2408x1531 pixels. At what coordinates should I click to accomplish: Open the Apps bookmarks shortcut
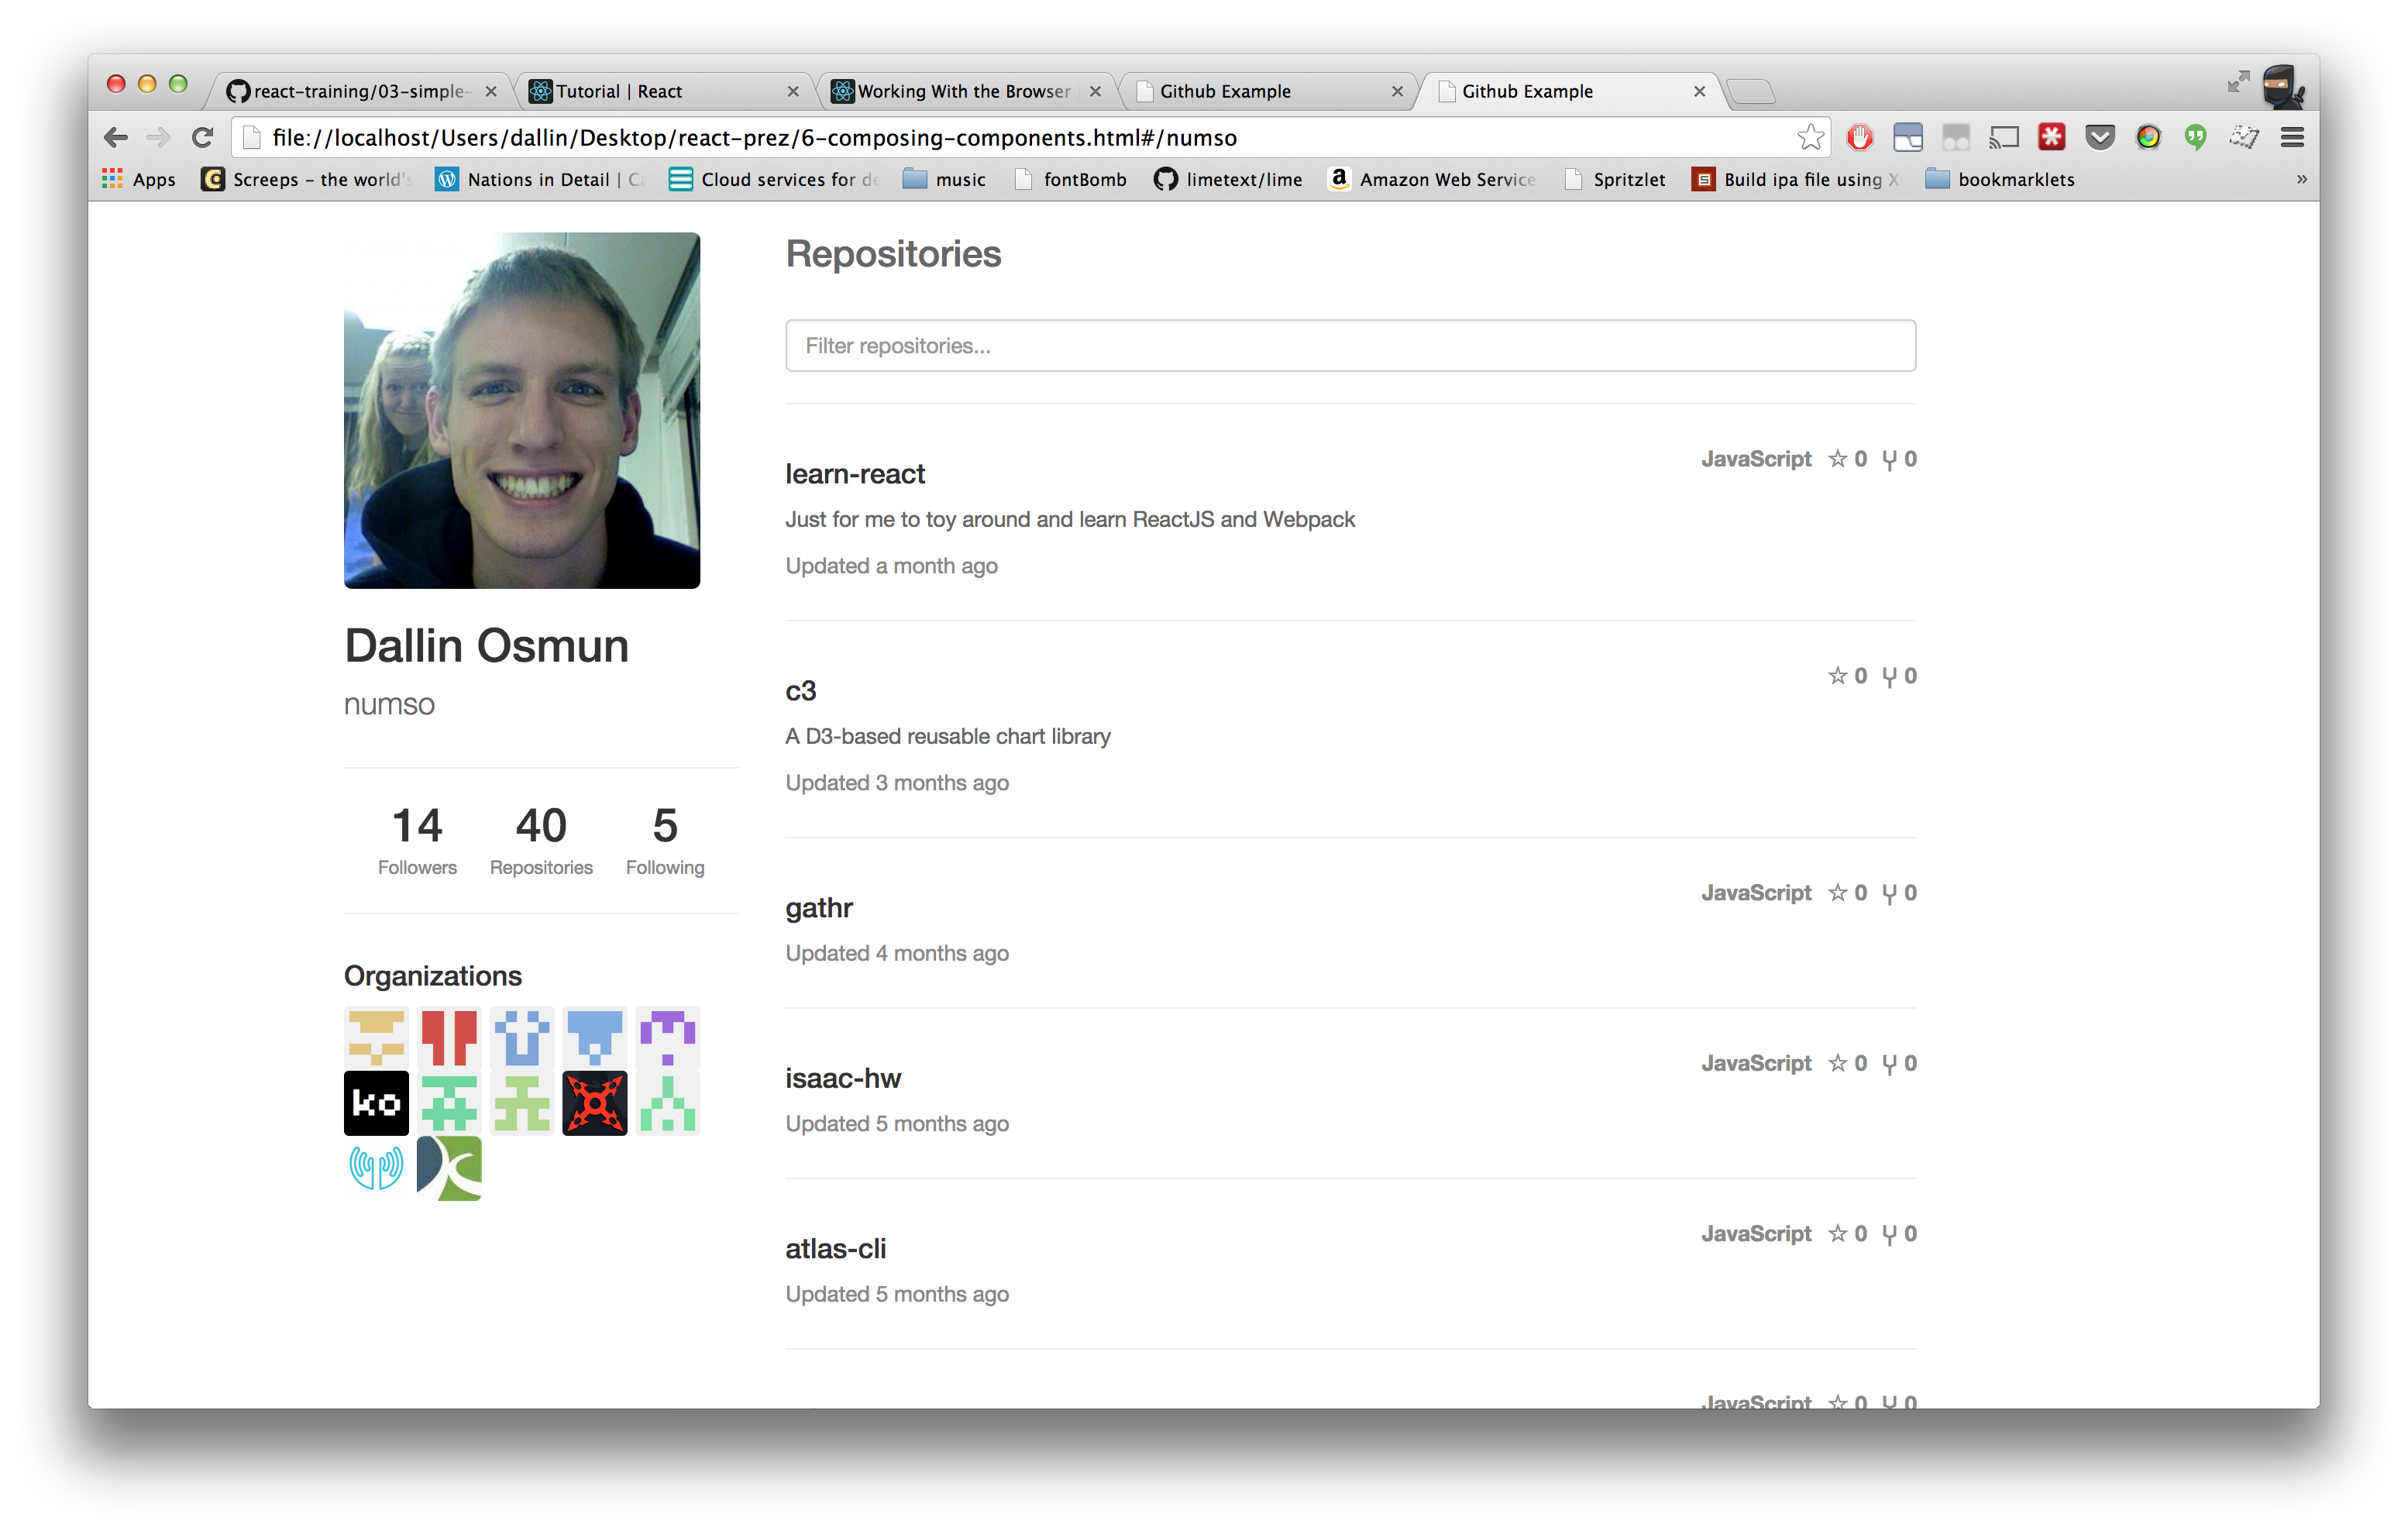(x=139, y=179)
